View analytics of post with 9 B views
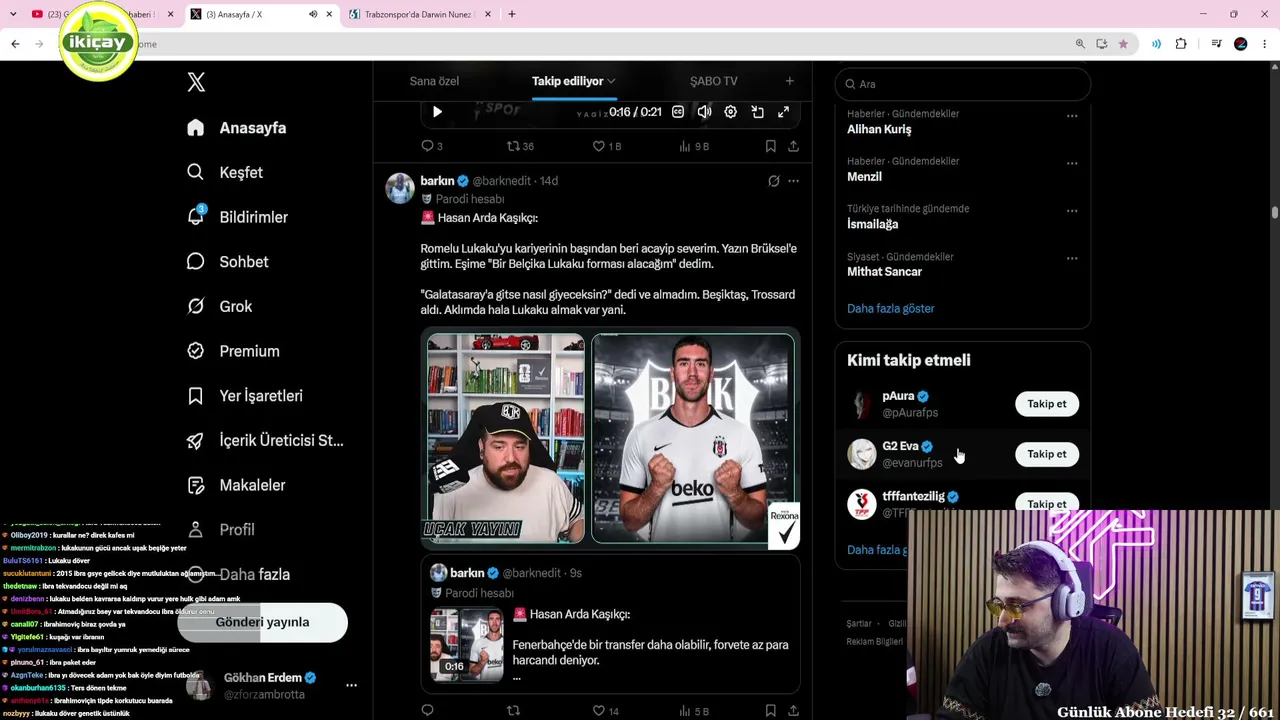This screenshot has height=720, width=1280. coord(694,146)
